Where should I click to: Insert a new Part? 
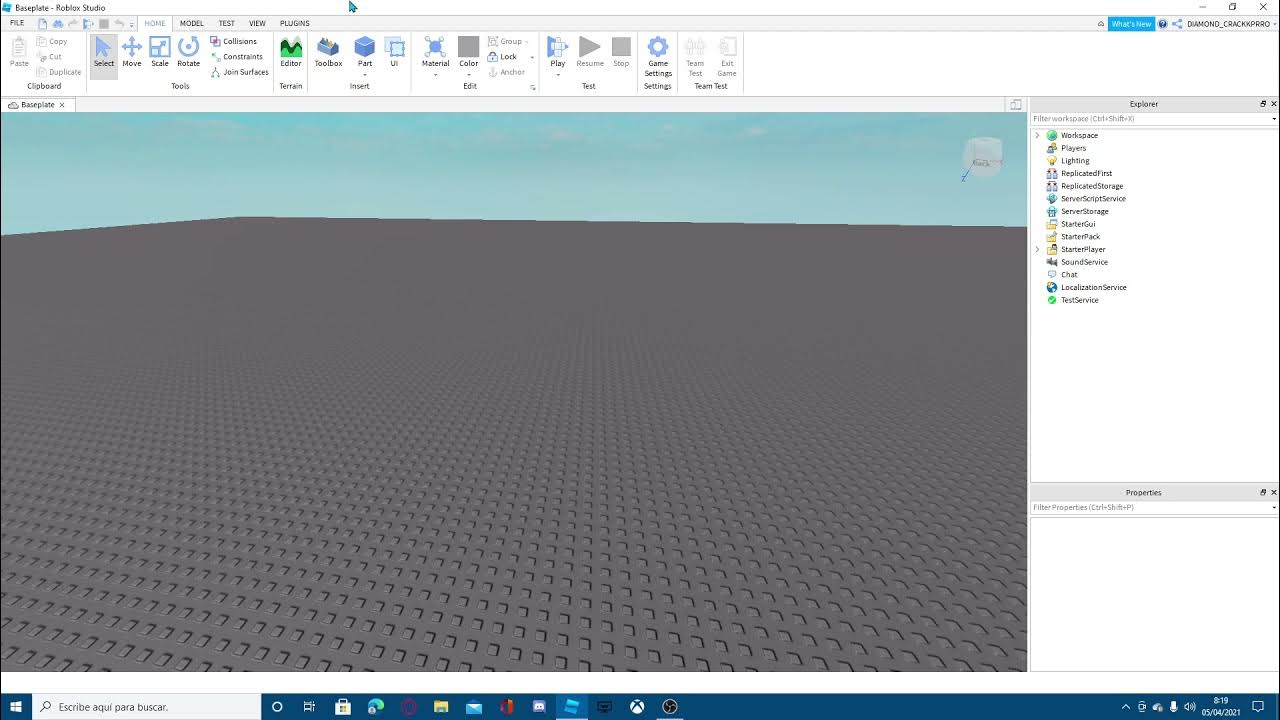(365, 50)
